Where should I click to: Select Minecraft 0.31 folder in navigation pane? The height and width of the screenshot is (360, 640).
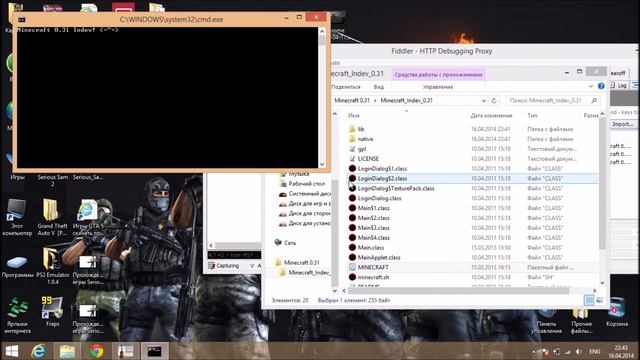pyautogui.click(x=302, y=262)
